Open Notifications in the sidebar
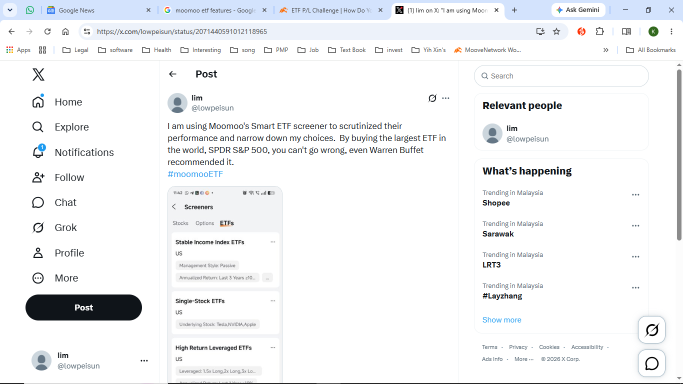This screenshot has width=683, height=384. (x=73, y=152)
